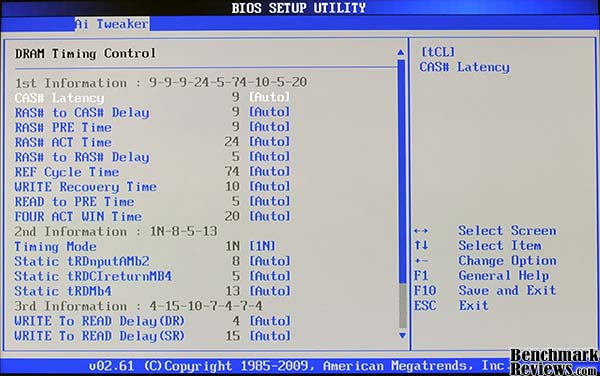The height and width of the screenshot is (376, 600).
Task: Click the FOUR ACT WIN Time value 20
Action: [232, 216]
